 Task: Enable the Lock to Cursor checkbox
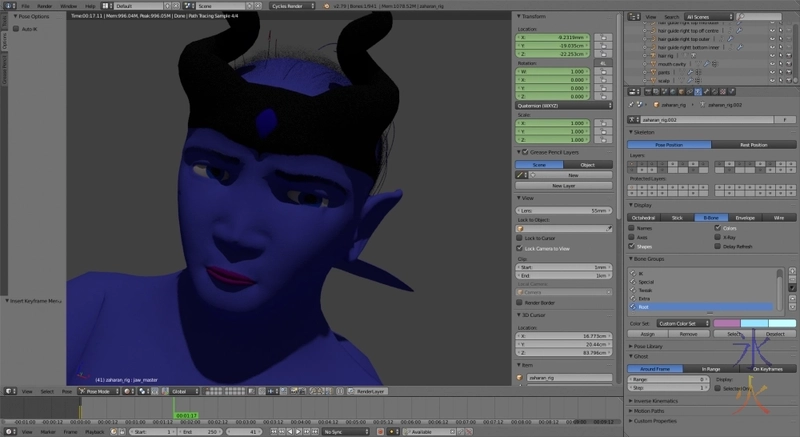521,238
